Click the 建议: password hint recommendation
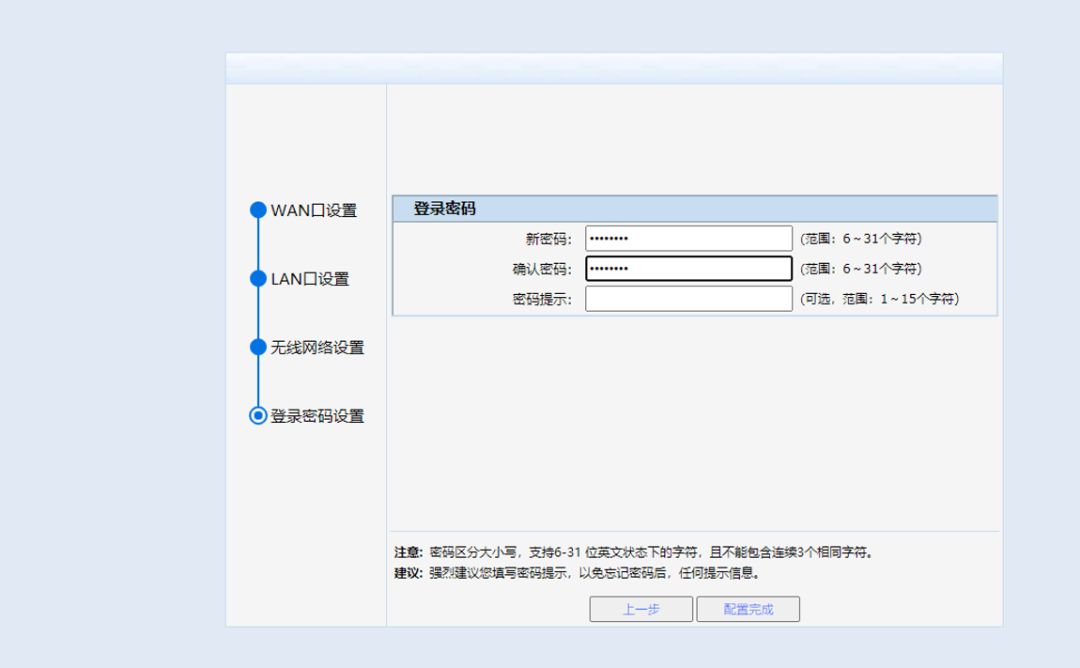The width and height of the screenshot is (1080, 668). 577,573
